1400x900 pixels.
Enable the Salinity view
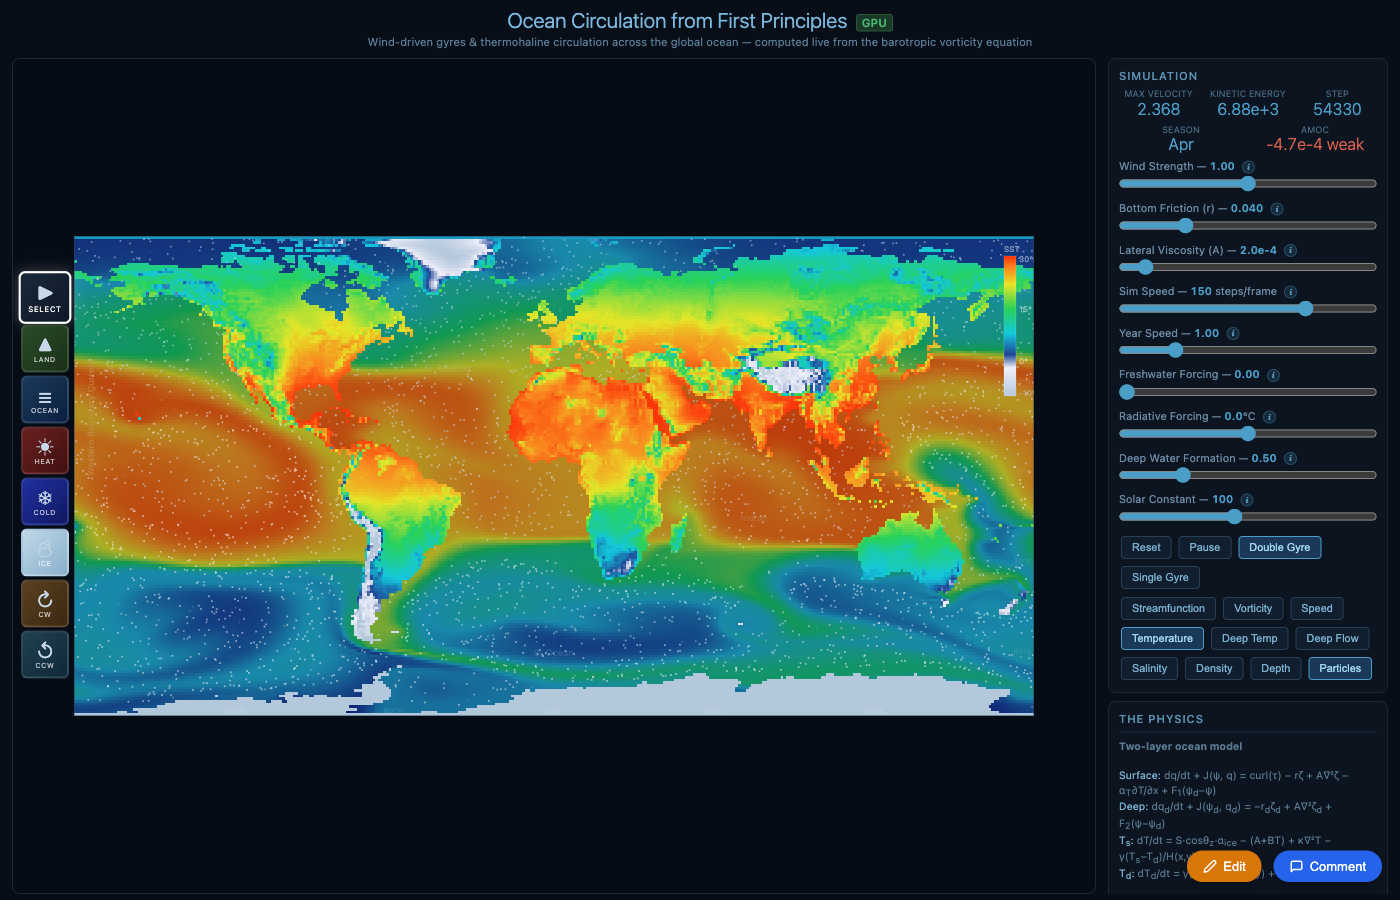click(x=1149, y=668)
